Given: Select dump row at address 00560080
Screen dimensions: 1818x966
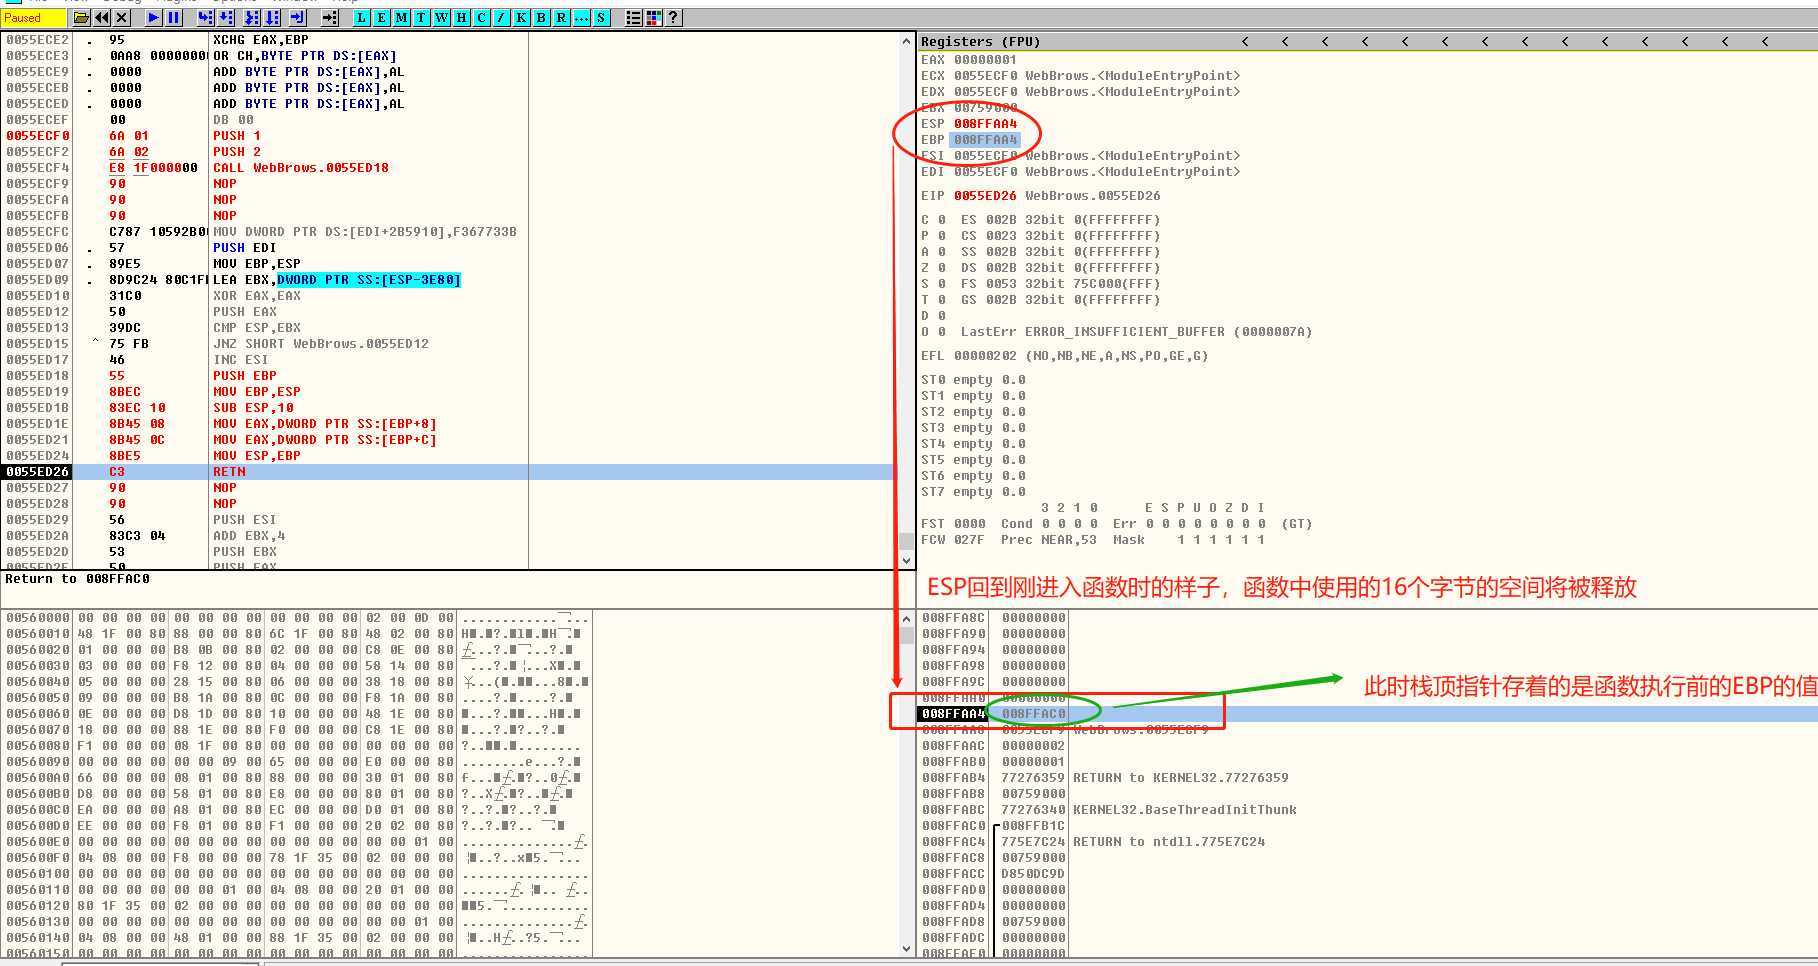Looking at the screenshot, I should (x=297, y=745).
